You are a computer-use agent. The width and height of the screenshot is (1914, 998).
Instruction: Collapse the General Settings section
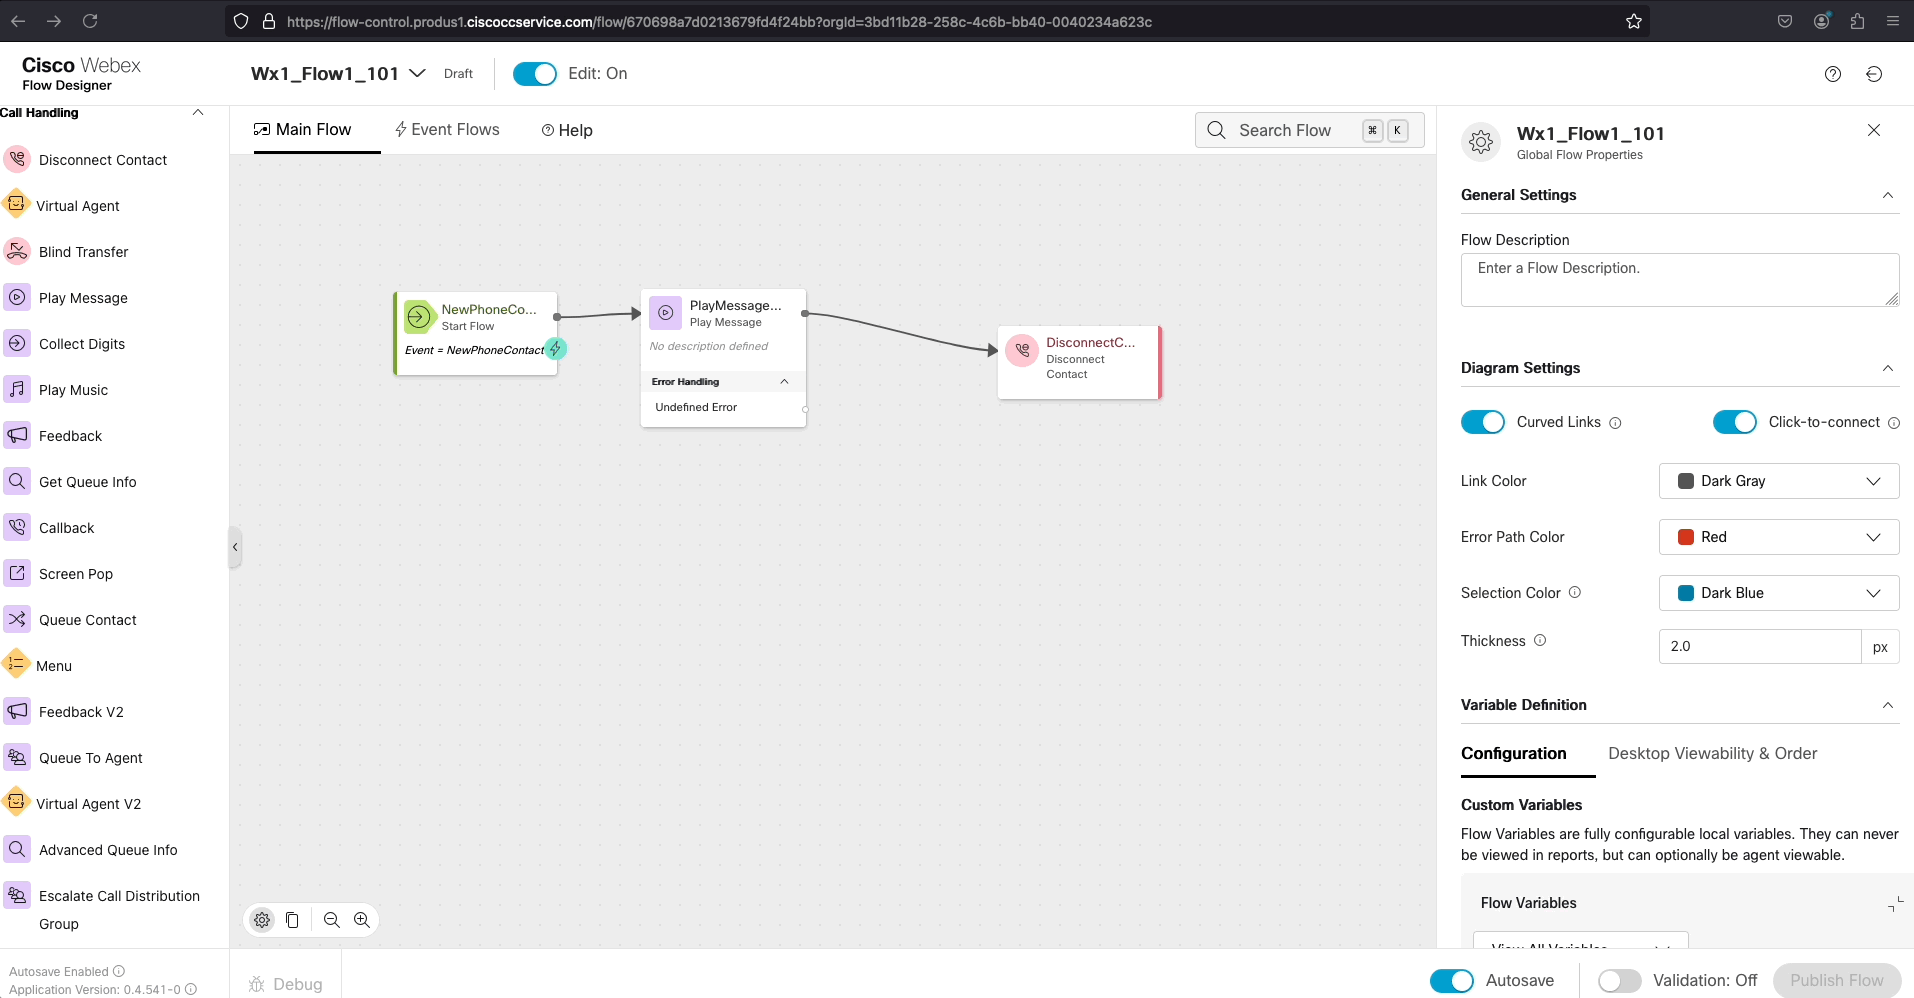tap(1887, 195)
